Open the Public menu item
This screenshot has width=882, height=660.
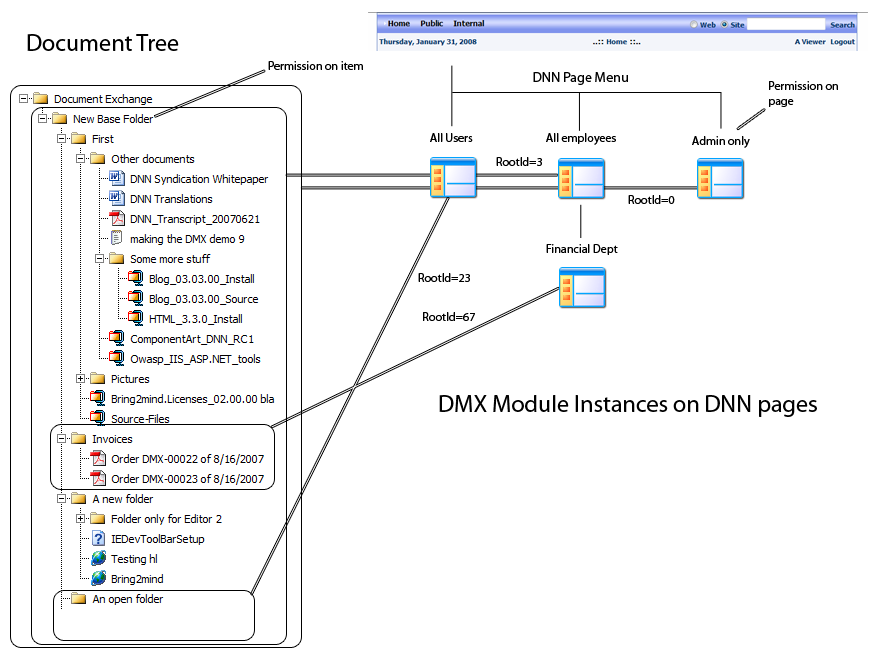[431, 24]
